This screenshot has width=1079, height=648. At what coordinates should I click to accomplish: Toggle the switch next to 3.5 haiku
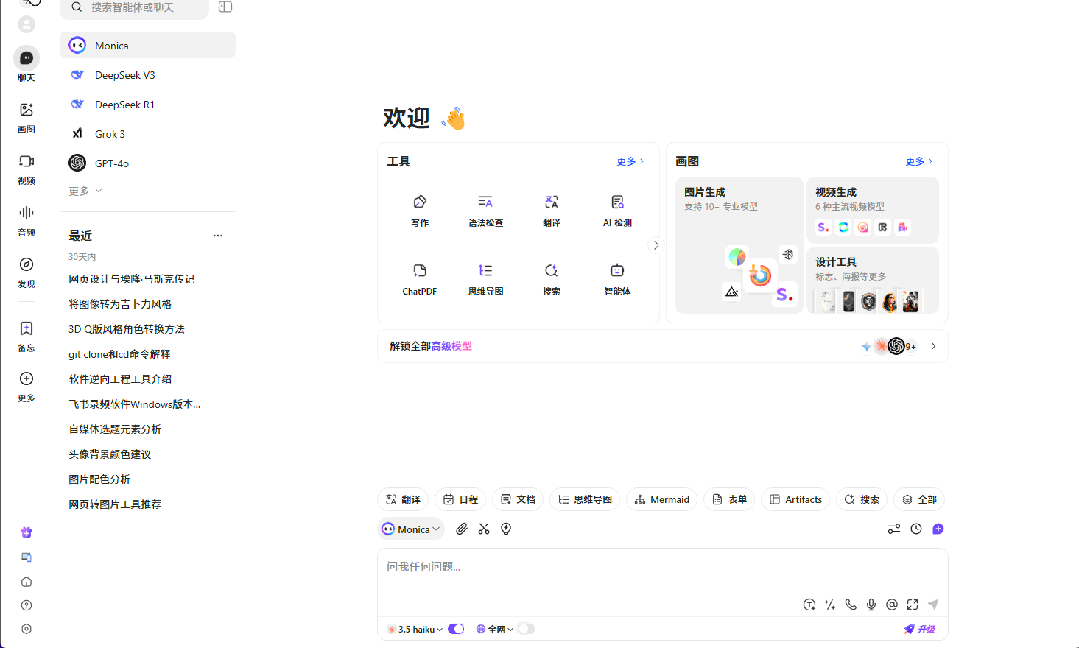click(456, 628)
